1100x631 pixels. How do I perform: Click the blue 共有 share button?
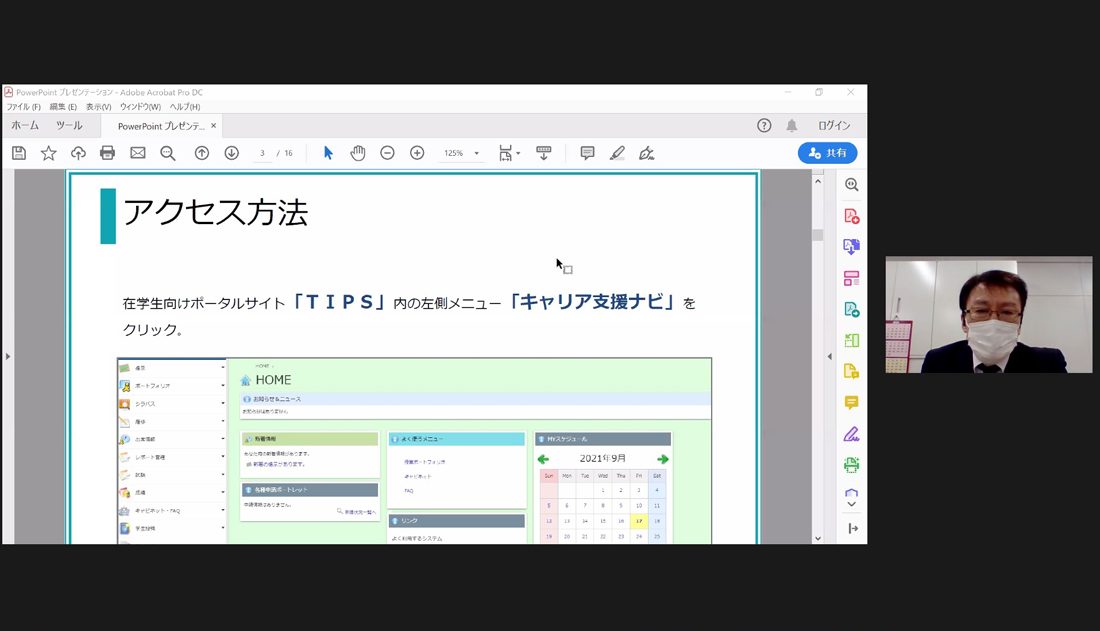pos(827,153)
